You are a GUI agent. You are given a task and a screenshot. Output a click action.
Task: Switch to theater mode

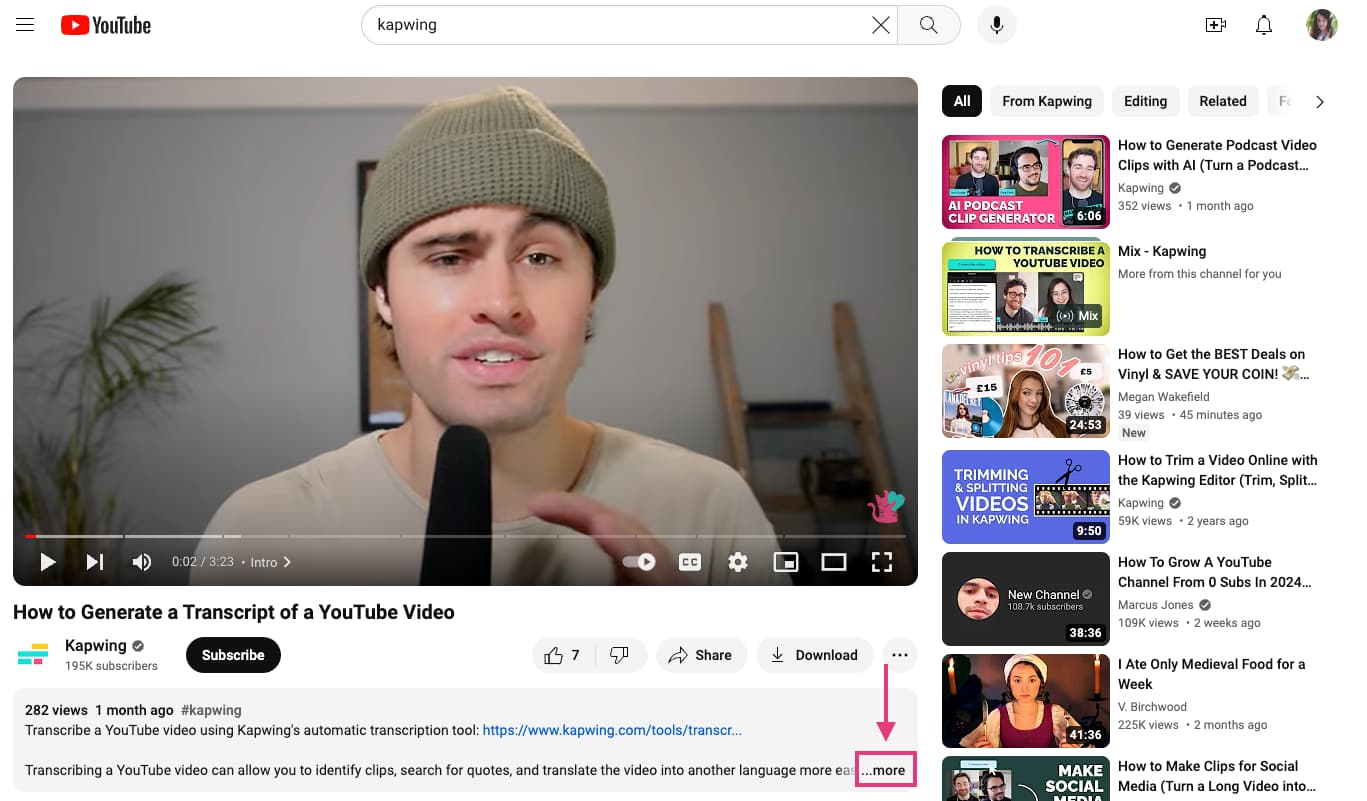(x=834, y=562)
